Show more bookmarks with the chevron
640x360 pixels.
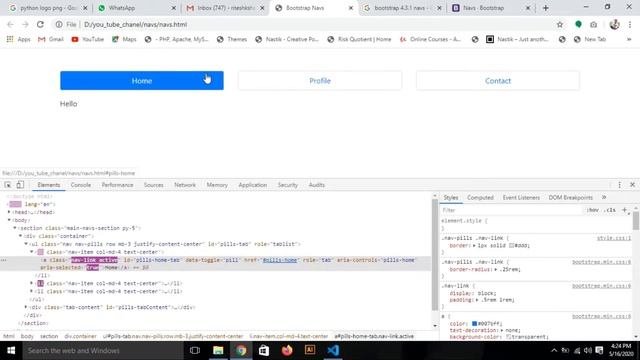(629, 39)
